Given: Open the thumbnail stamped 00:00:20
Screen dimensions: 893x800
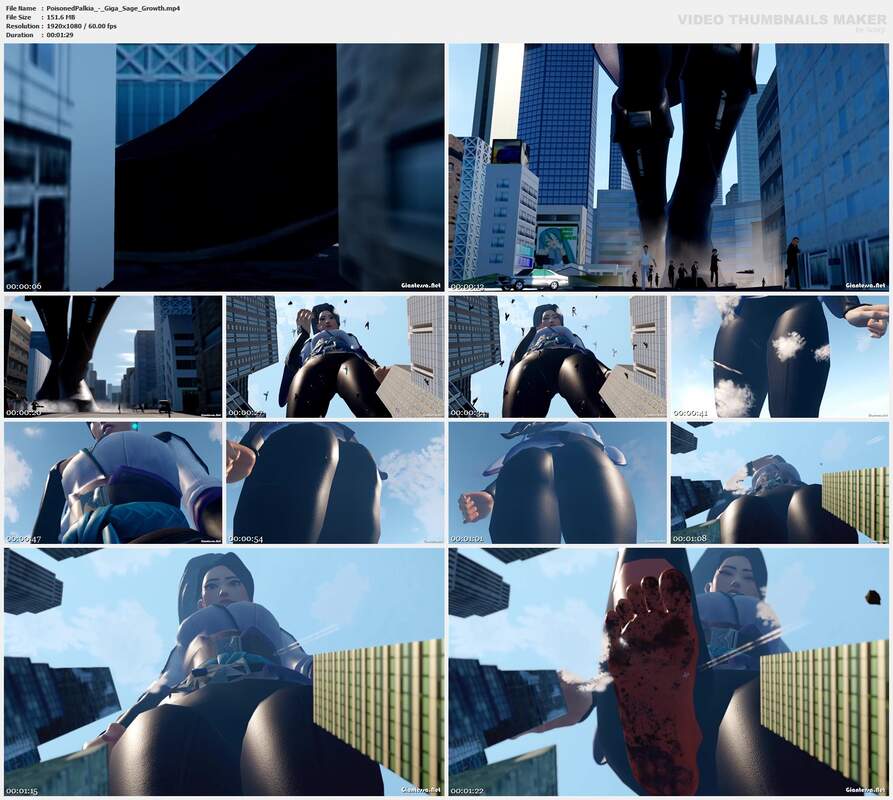Looking at the screenshot, I should tap(113, 356).
